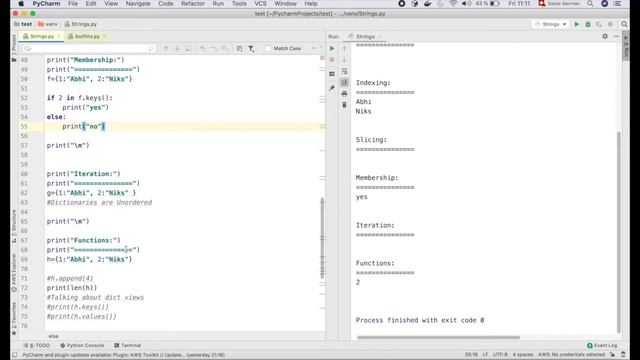This screenshot has height=360, width=640.
Task: Run with coverage from main toolbar
Action: [599, 24]
